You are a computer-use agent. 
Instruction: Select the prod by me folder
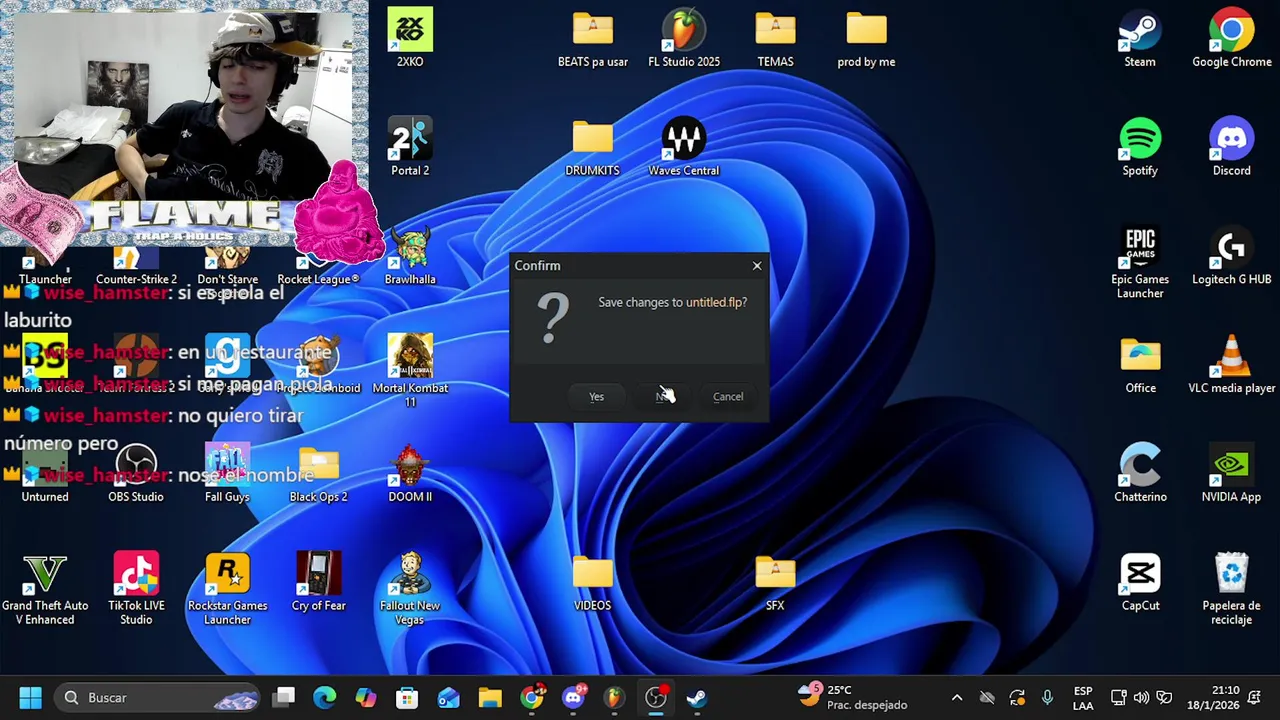tap(866, 38)
